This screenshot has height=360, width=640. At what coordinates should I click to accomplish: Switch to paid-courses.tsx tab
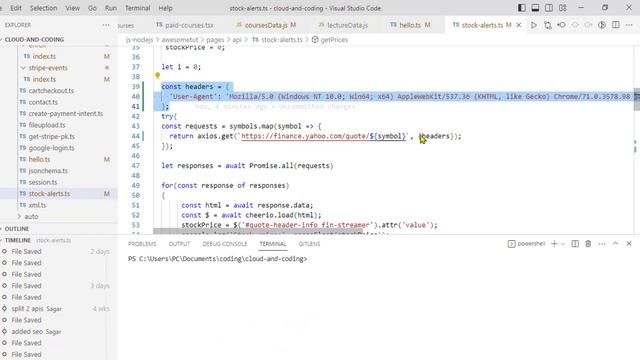(x=185, y=25)
